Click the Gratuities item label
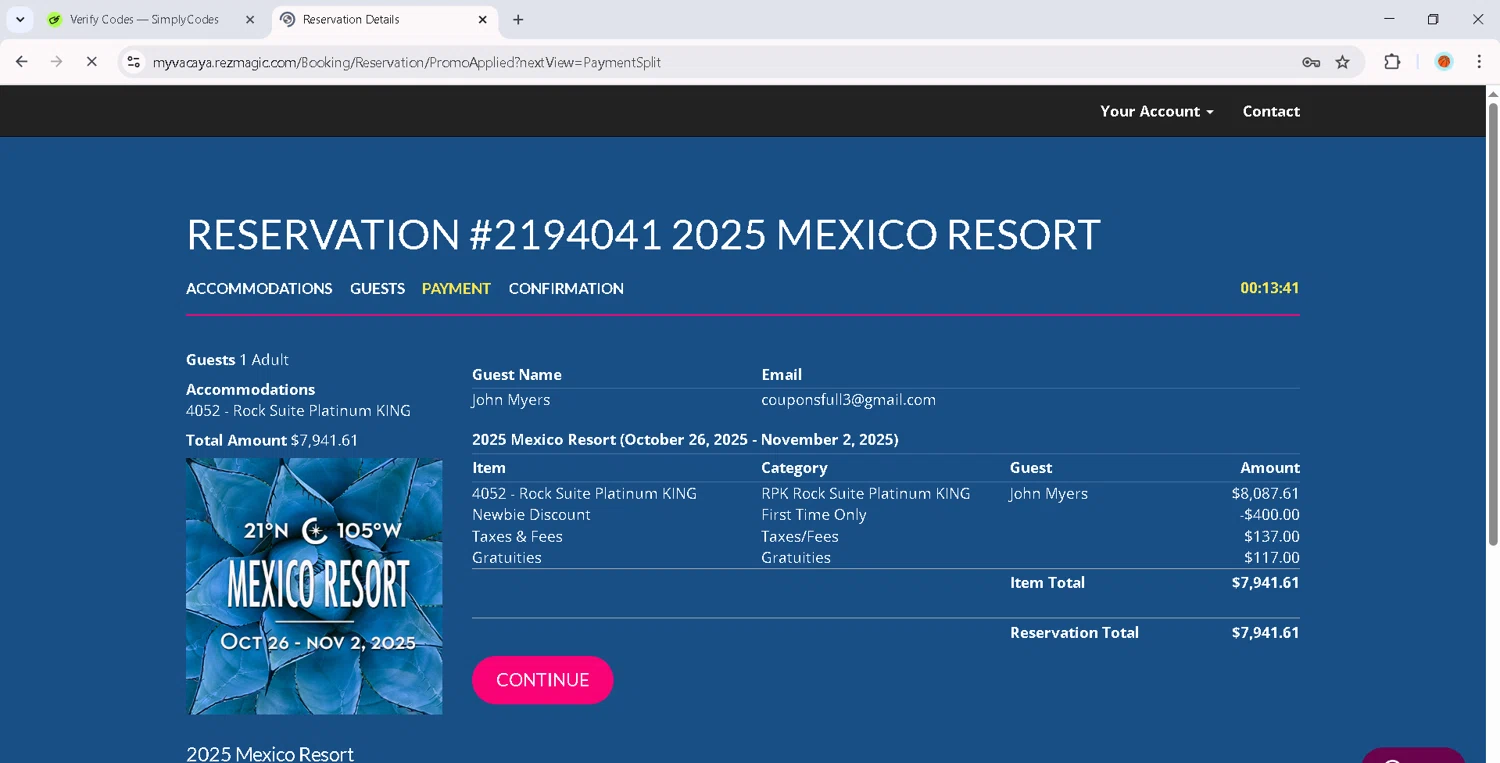Image resolution: width=1500 pixels, height=763 pixels. point(507,557)
